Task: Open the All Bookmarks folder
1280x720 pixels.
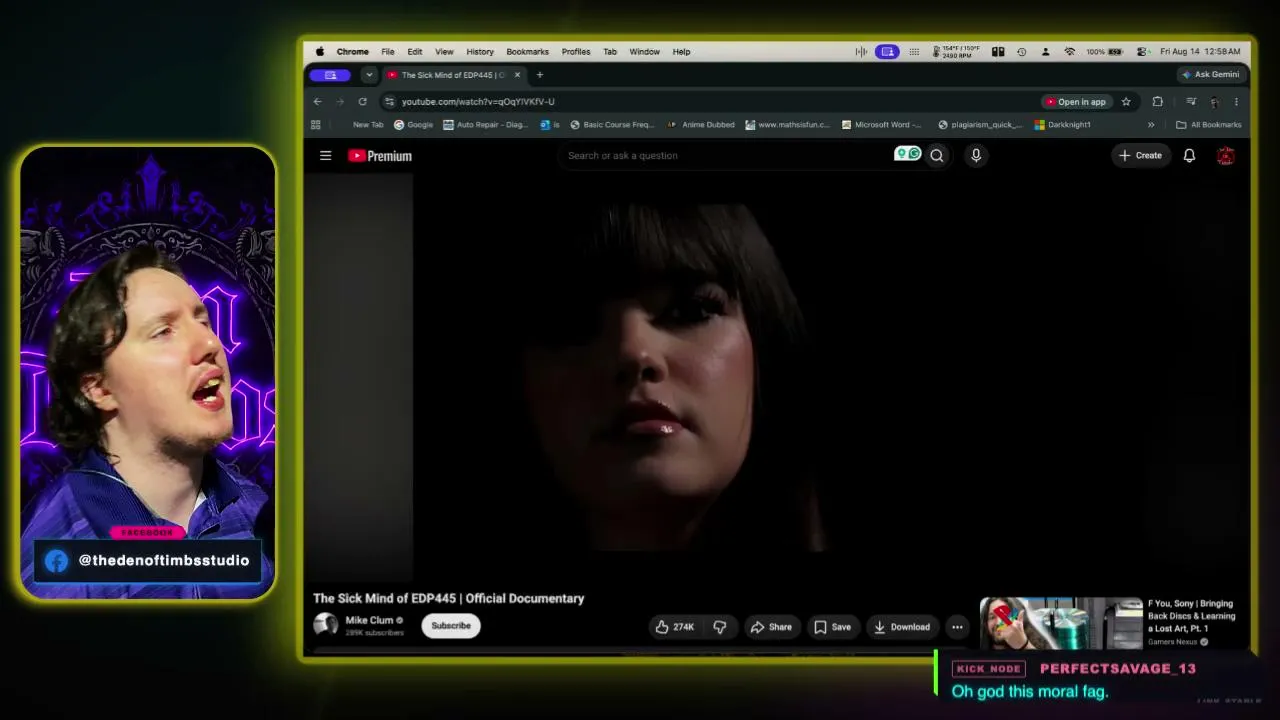Action: point(1208,125)
